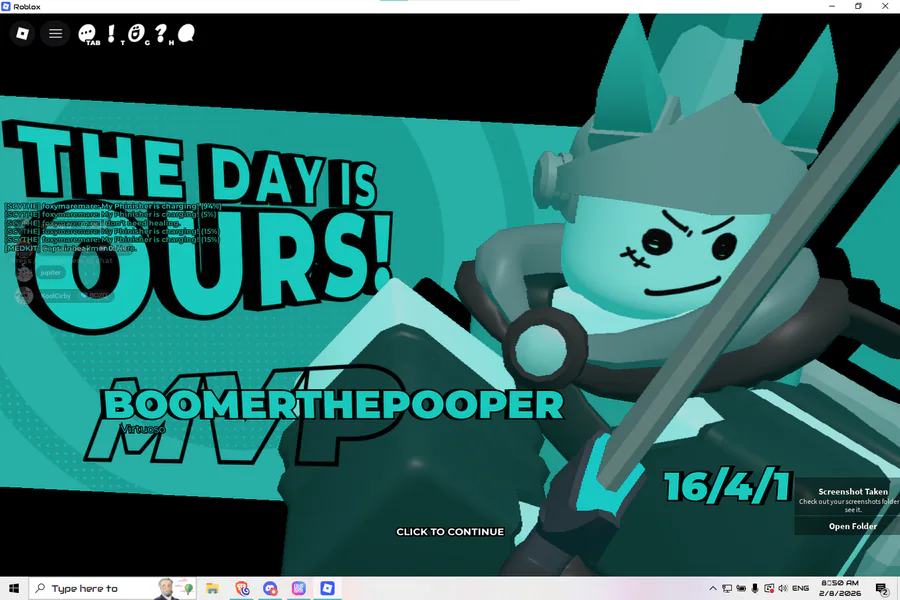Click the screen recording tray icon
Screen dimensions: 900x600
[x=769, y=588]
